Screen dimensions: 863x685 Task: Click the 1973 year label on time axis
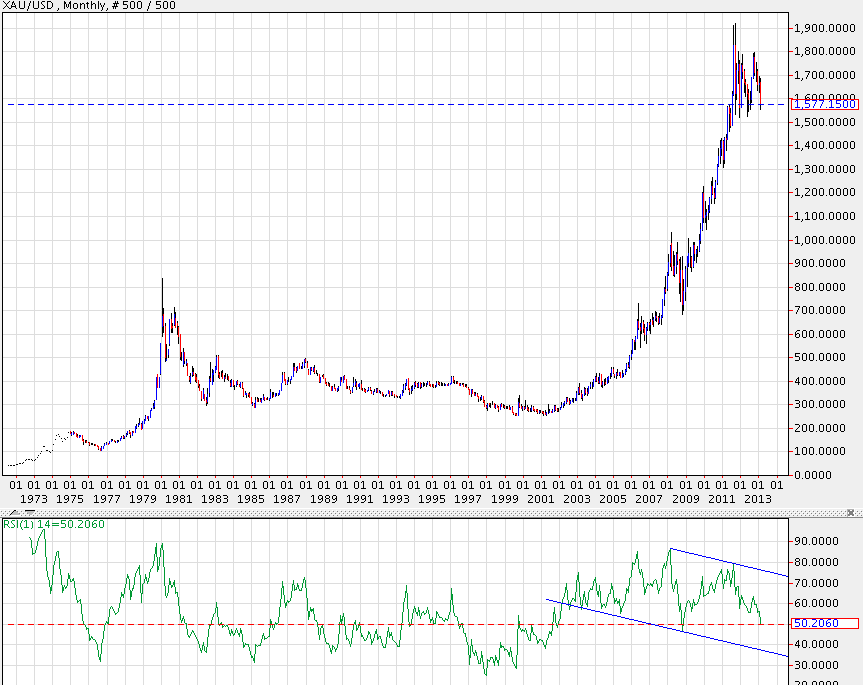click(x=33, y=498)
